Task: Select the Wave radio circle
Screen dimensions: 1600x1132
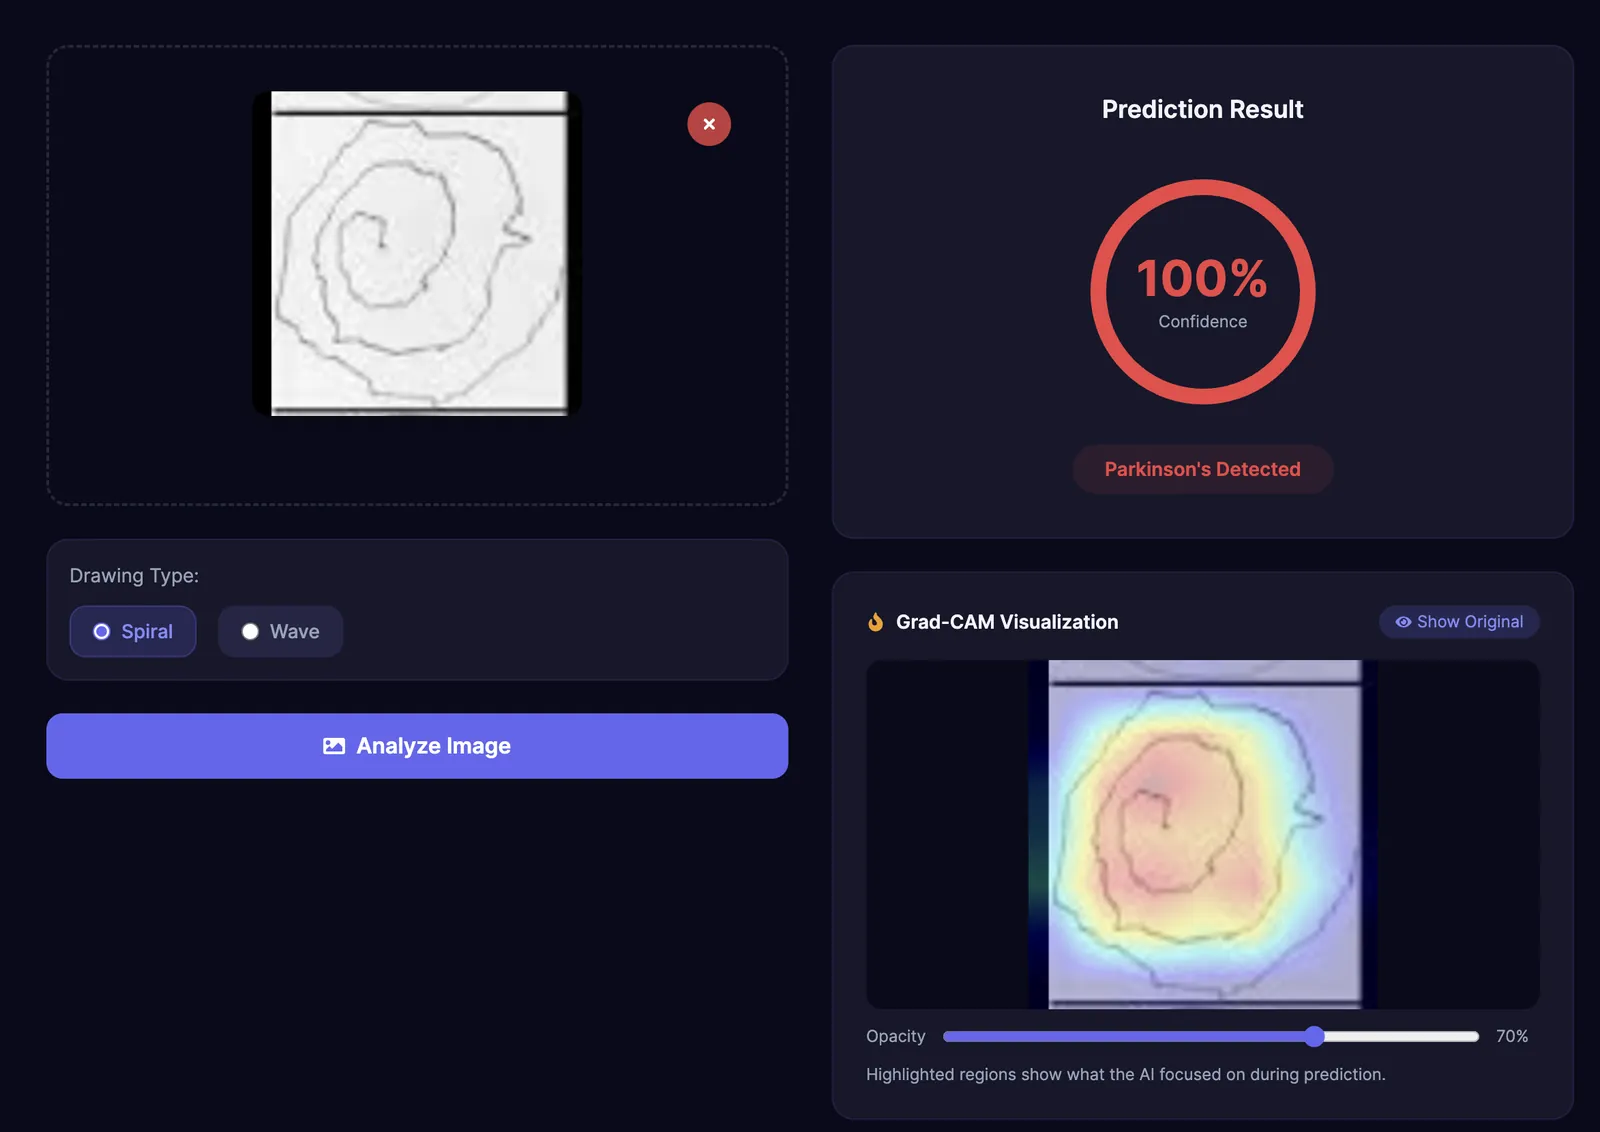Action: [250, 631]
